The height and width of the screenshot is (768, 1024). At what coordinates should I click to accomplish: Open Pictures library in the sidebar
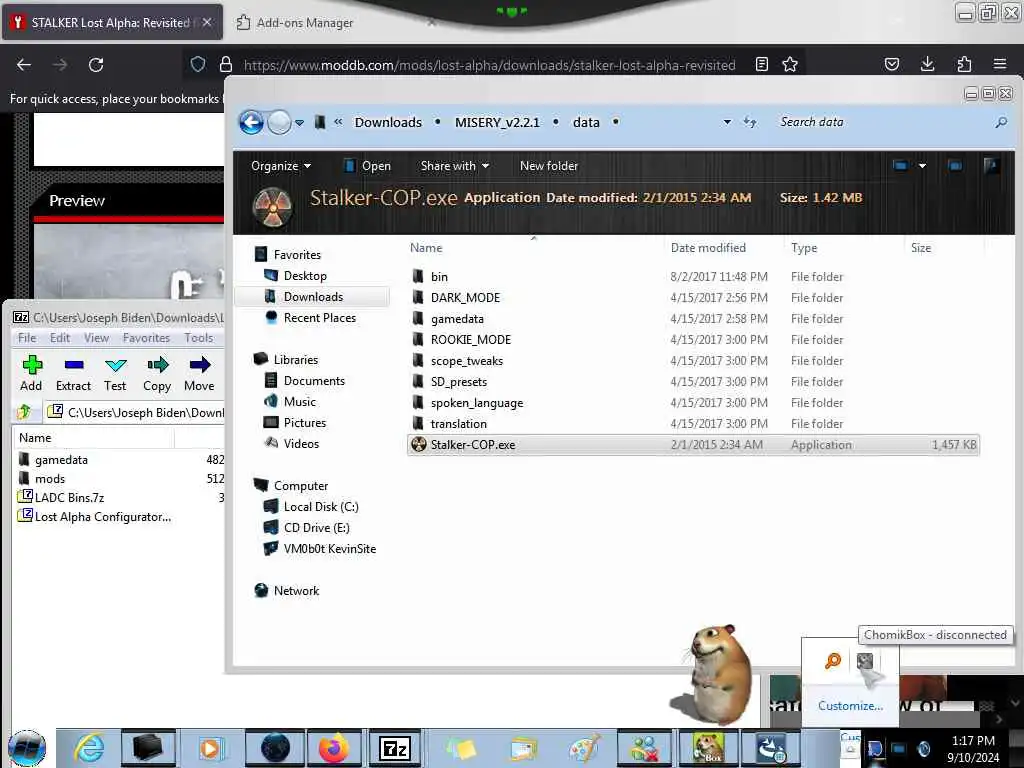[x=304, y=422]
